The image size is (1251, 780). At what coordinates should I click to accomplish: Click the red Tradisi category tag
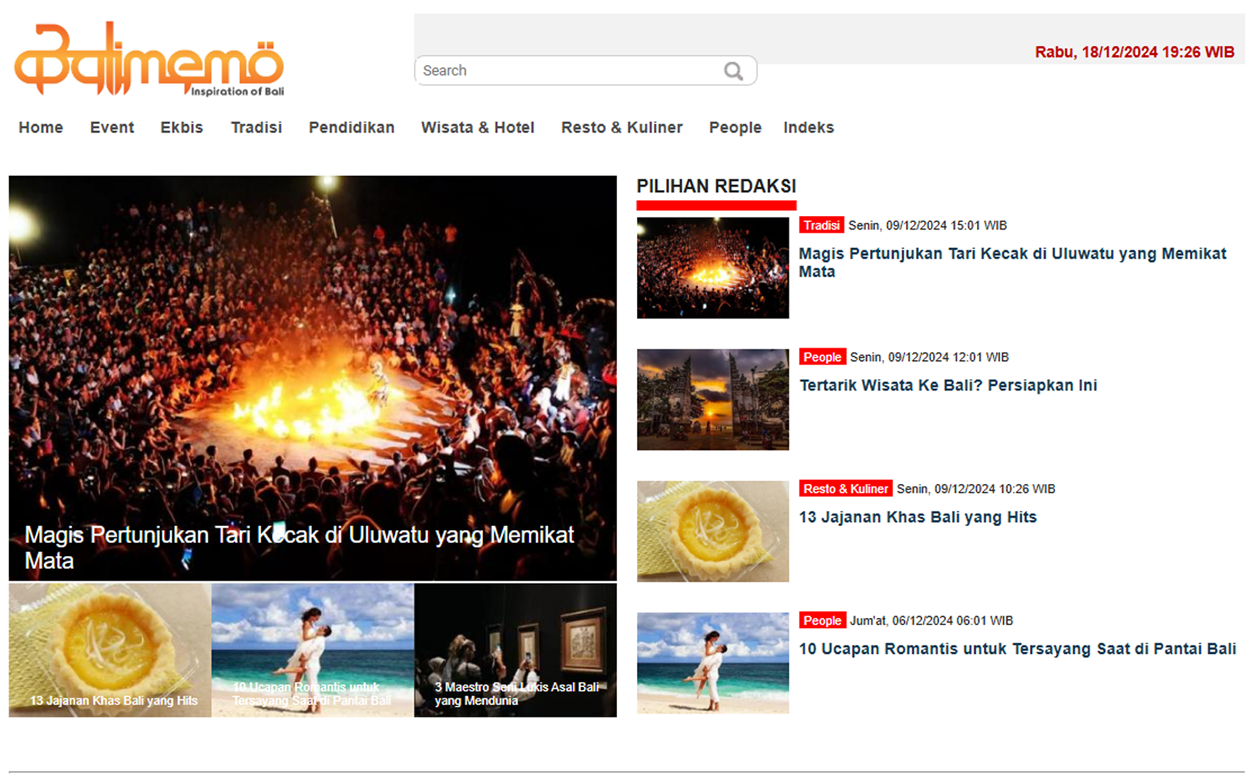click(x=821, y=226)
